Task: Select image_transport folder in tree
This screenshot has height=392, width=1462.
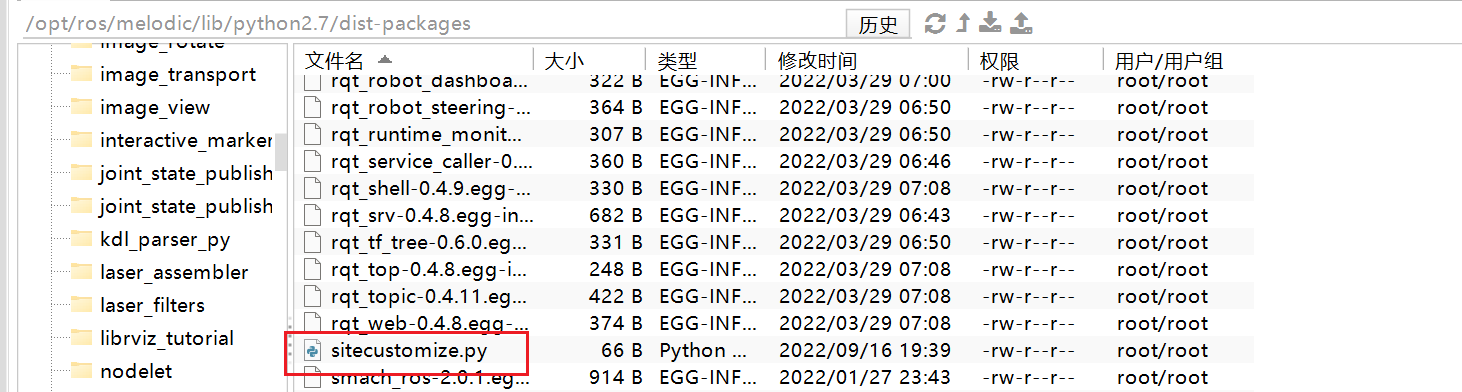Action: pyautogui.click(x=178, y=74)
